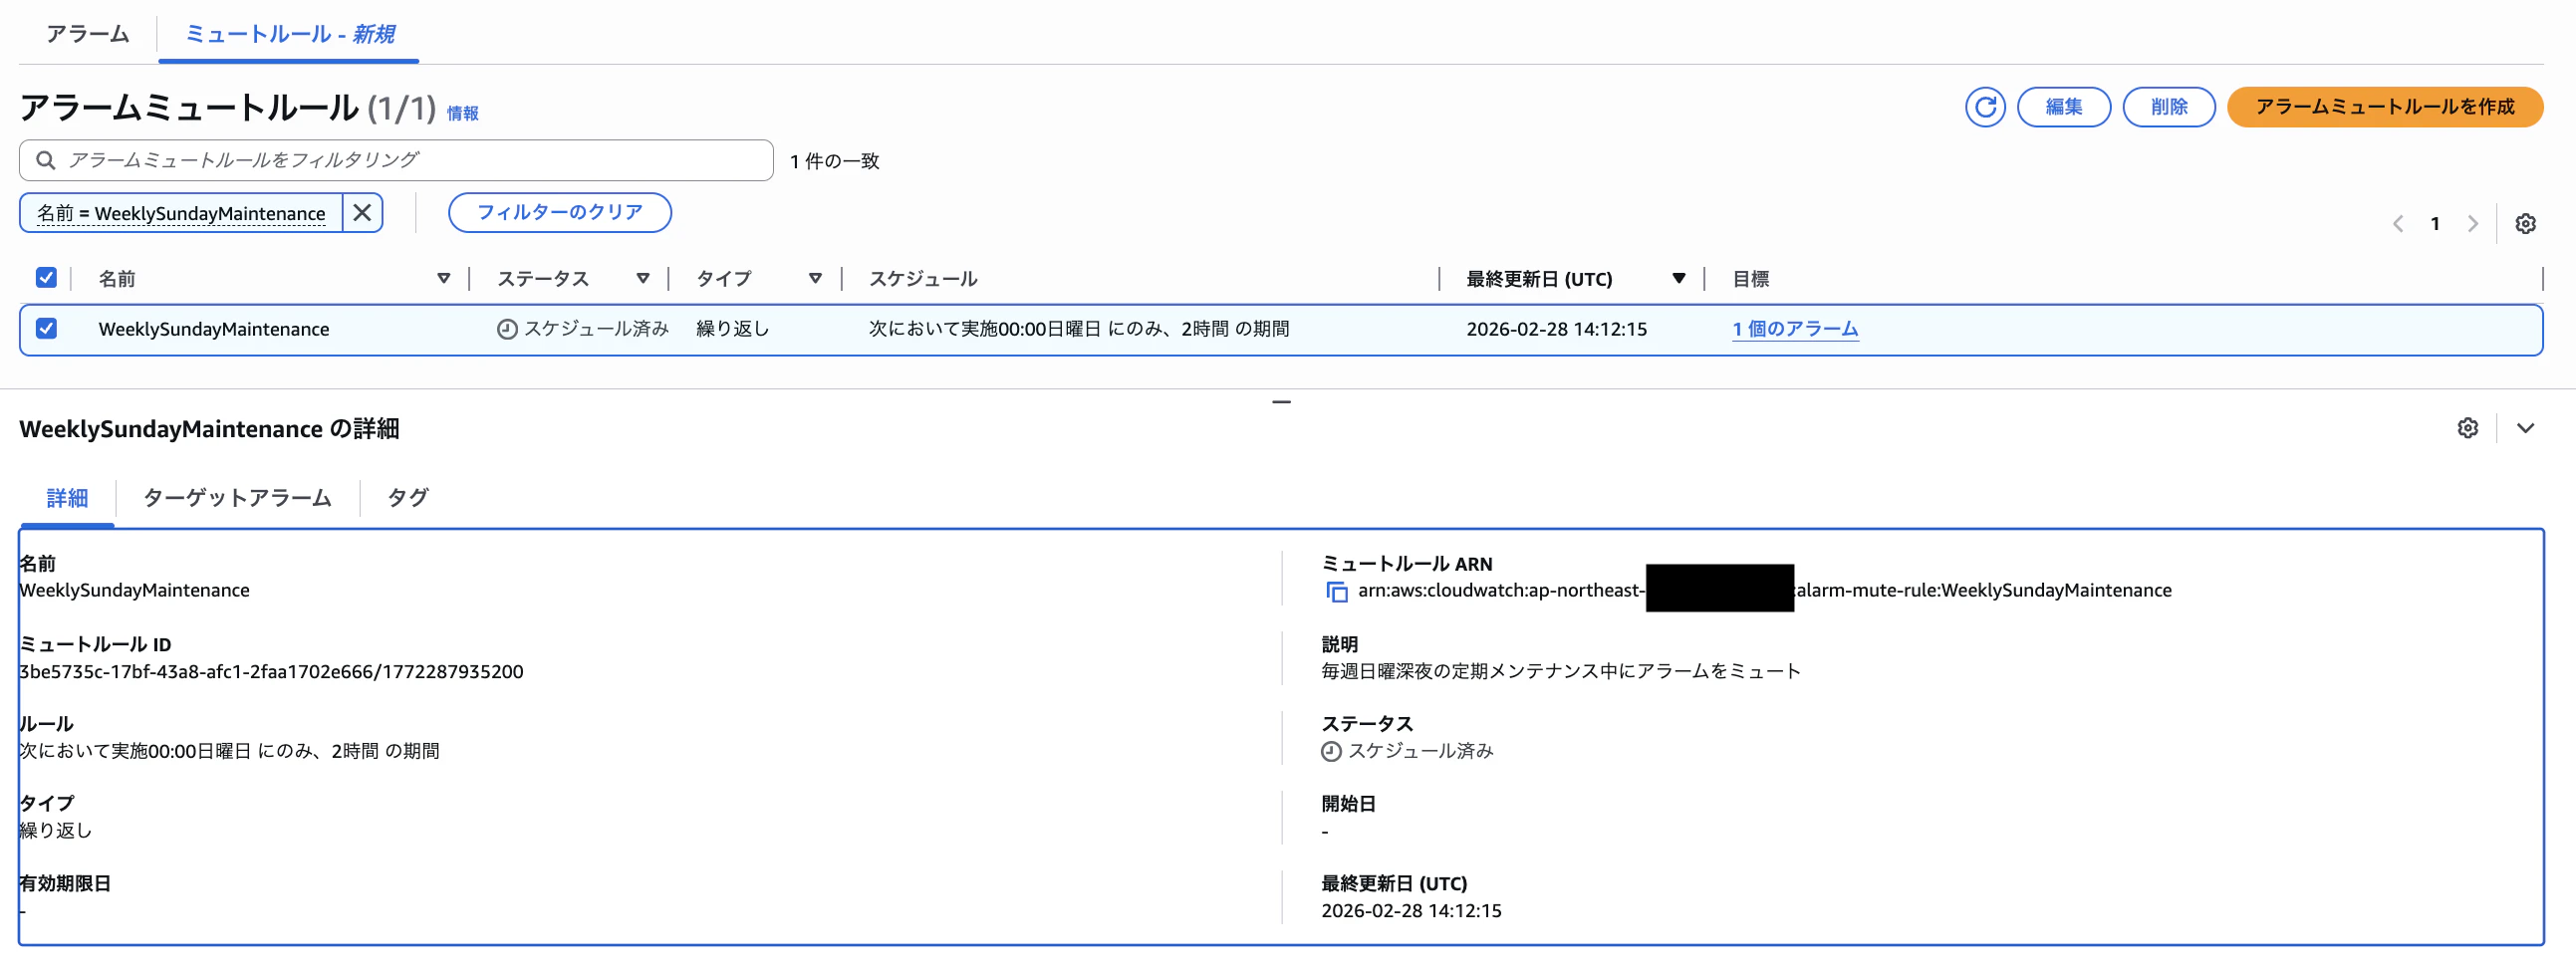
Task: Open the 情報 link next to title
Action: click(x=462, y=114)
